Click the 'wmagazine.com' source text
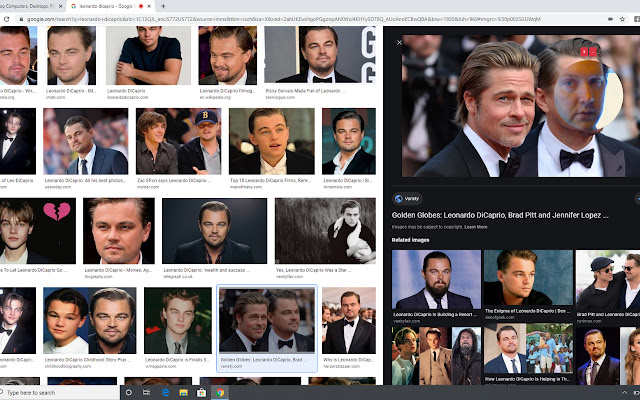This screenshot has height=400, width=640. point(160,366)
